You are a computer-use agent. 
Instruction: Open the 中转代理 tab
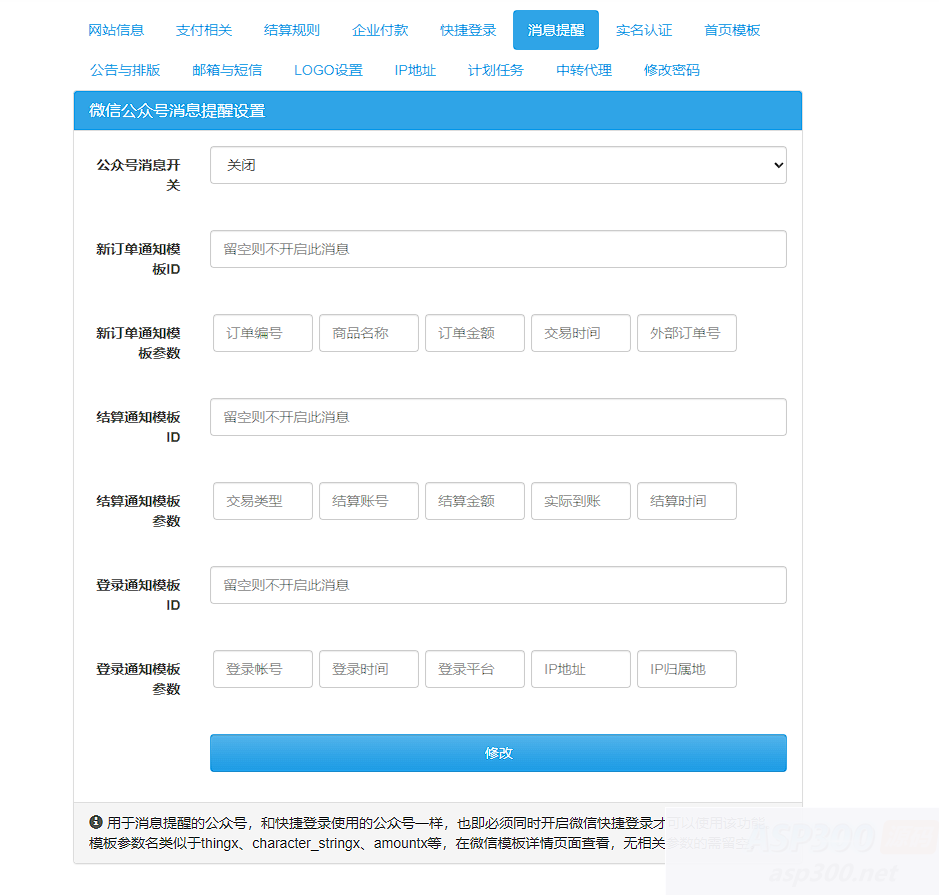tap(583, 70)
